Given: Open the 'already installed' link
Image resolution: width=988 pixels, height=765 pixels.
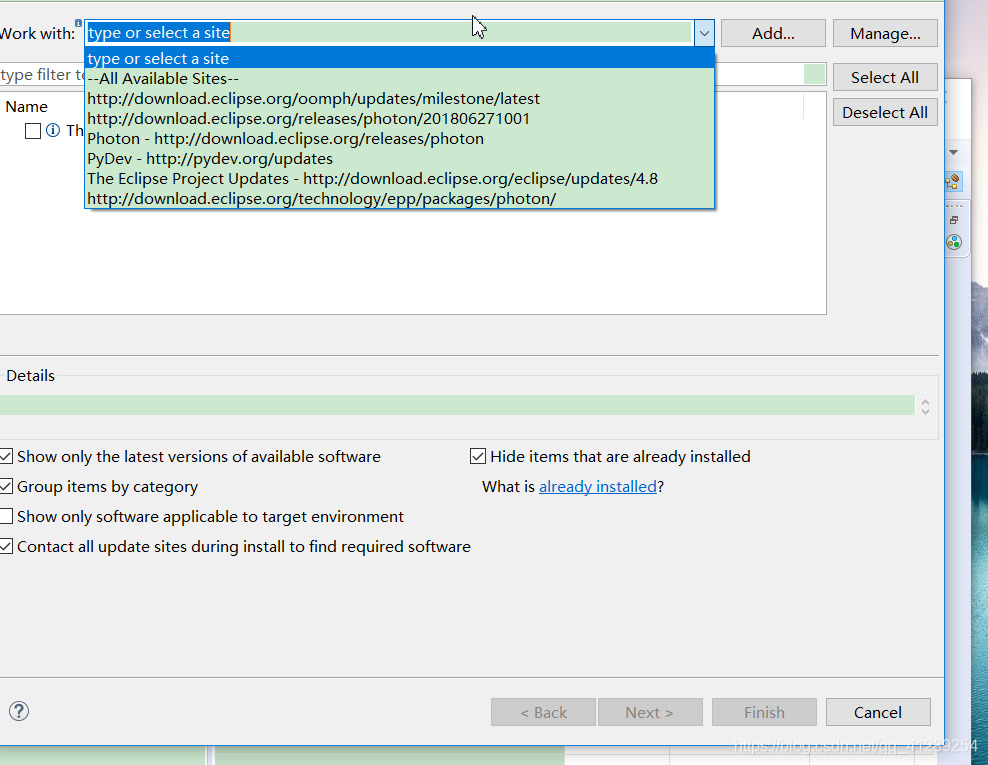Looking at the screenshot, I should point(597,486).
